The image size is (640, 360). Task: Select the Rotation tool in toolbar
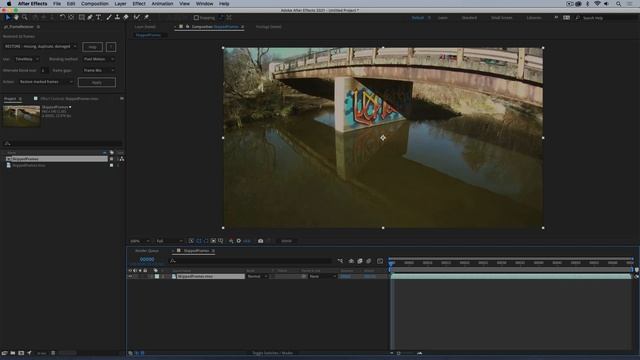[62, 18]
